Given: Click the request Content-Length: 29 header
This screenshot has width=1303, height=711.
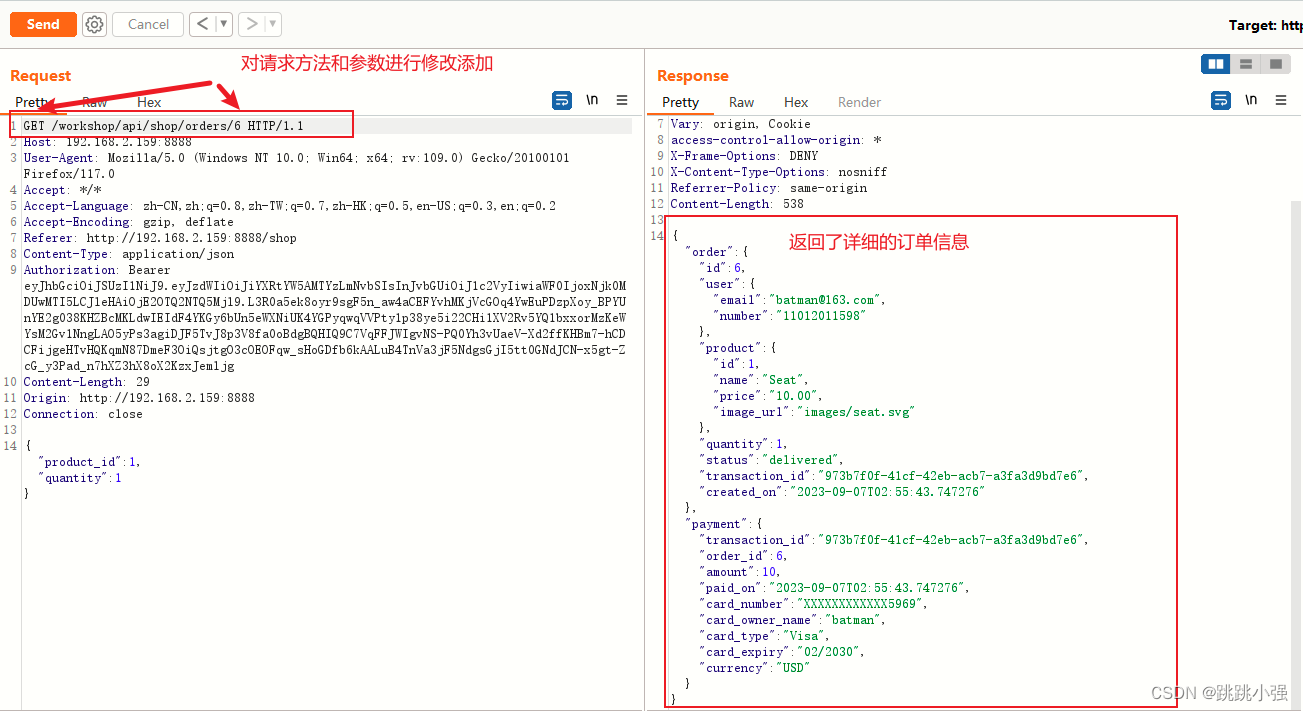Looking at the screenshot, I should pos(86,382).
